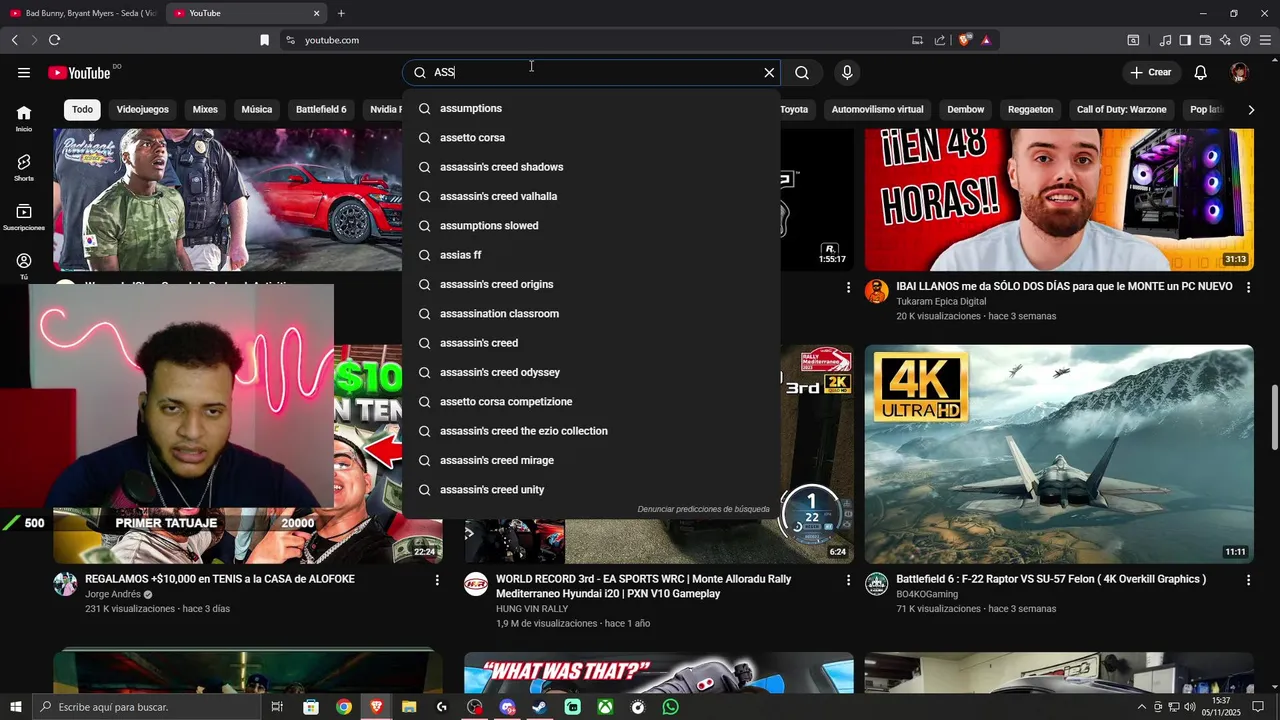Open options for the WORLD RECORD 3rd video
The width and height of the screenshot is (1280, 720).
pos(848,580)
